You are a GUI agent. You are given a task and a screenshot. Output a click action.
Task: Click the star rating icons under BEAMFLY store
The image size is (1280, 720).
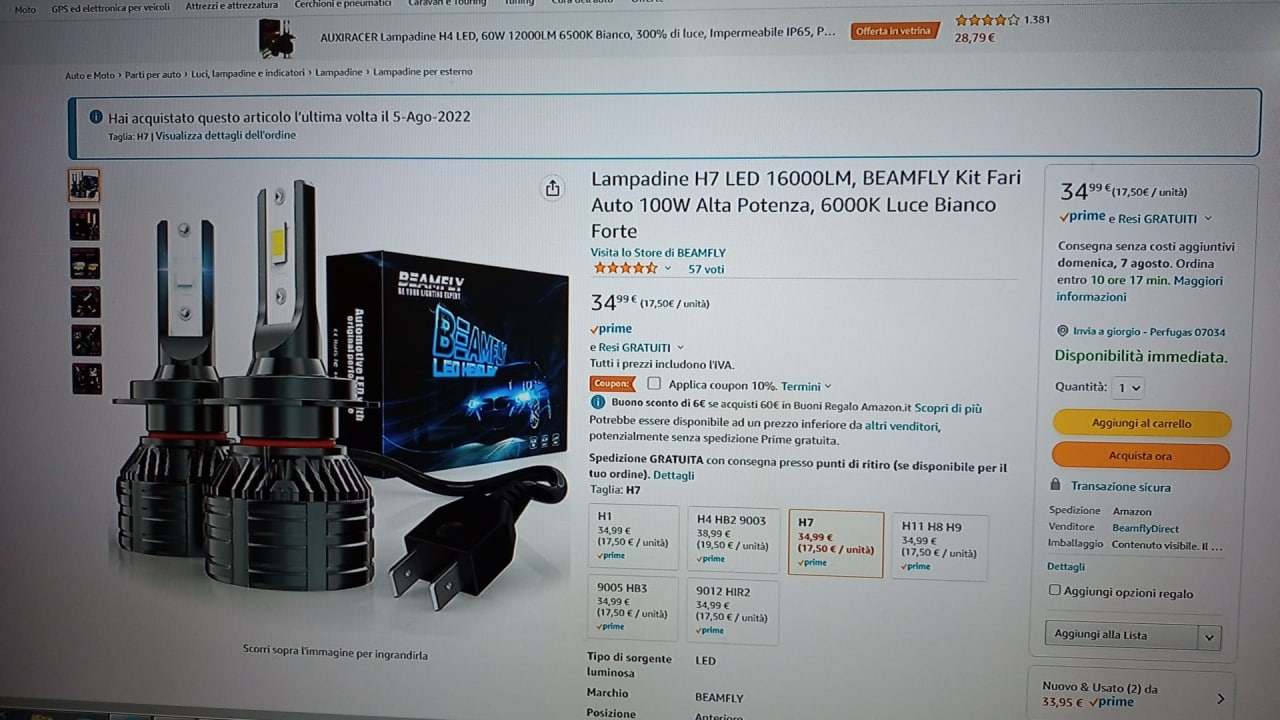click(625, 268)
